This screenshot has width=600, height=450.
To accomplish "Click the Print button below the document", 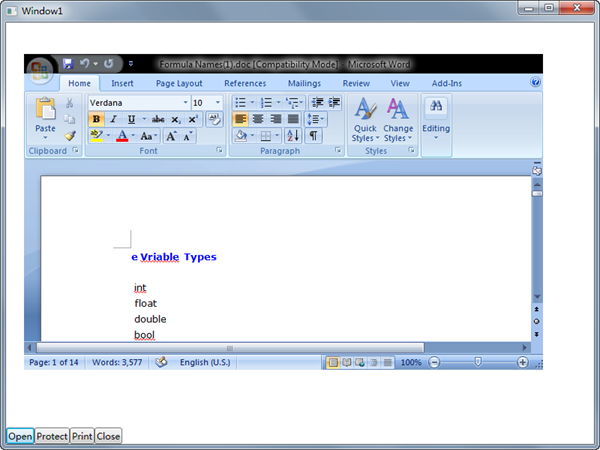I will point(82,436).
